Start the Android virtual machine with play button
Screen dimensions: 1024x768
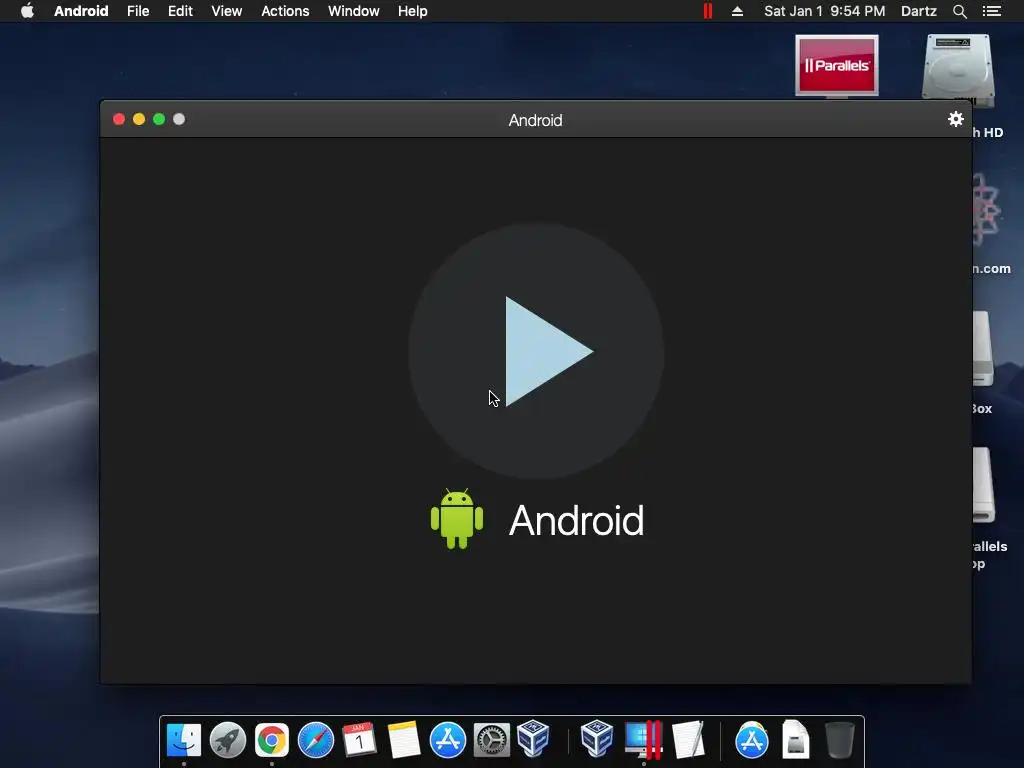coord(536,351)
